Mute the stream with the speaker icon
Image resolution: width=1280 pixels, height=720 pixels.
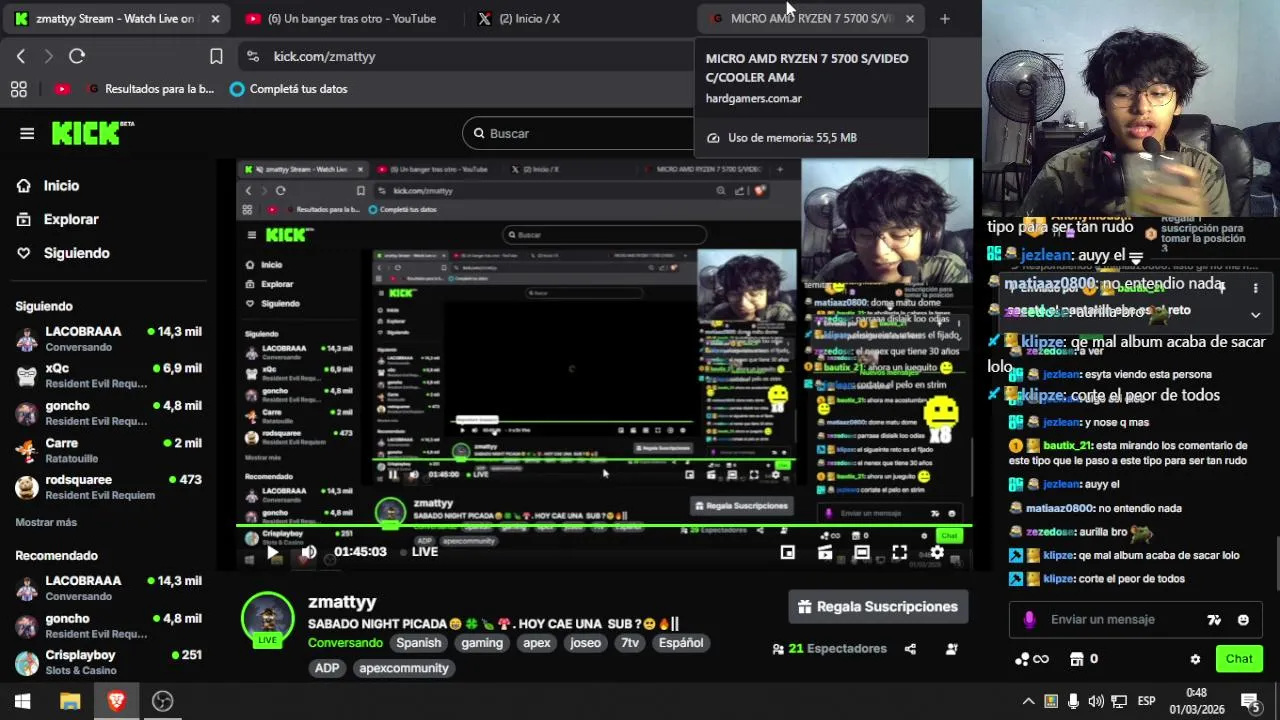pos(309,552)
